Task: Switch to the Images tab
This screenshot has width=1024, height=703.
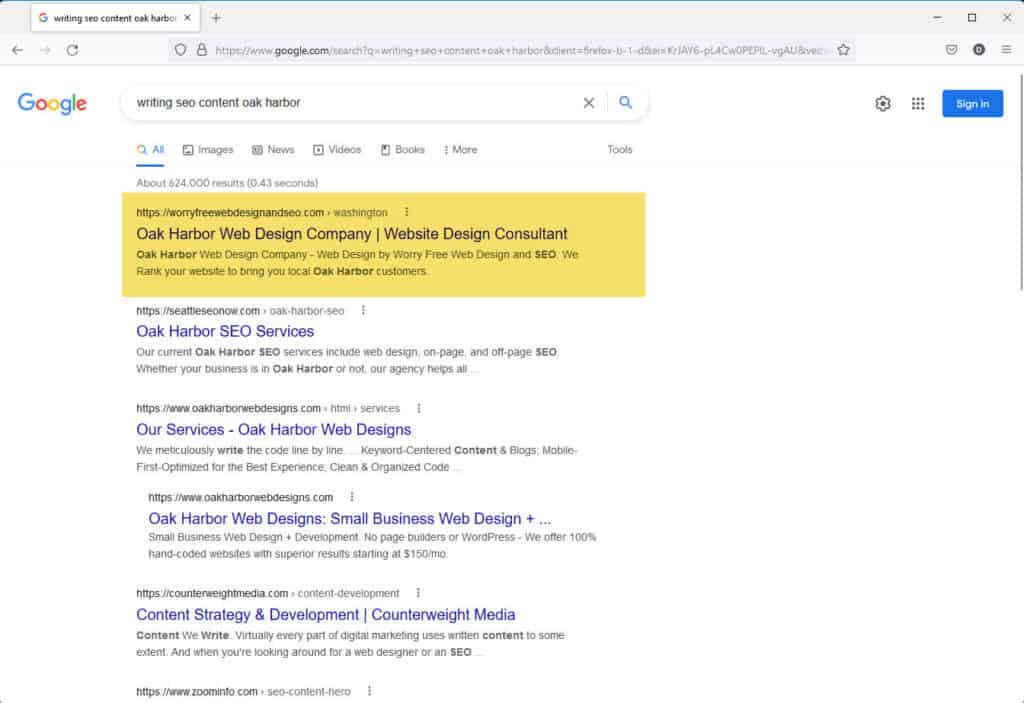Action: click(x=208, y=150)
